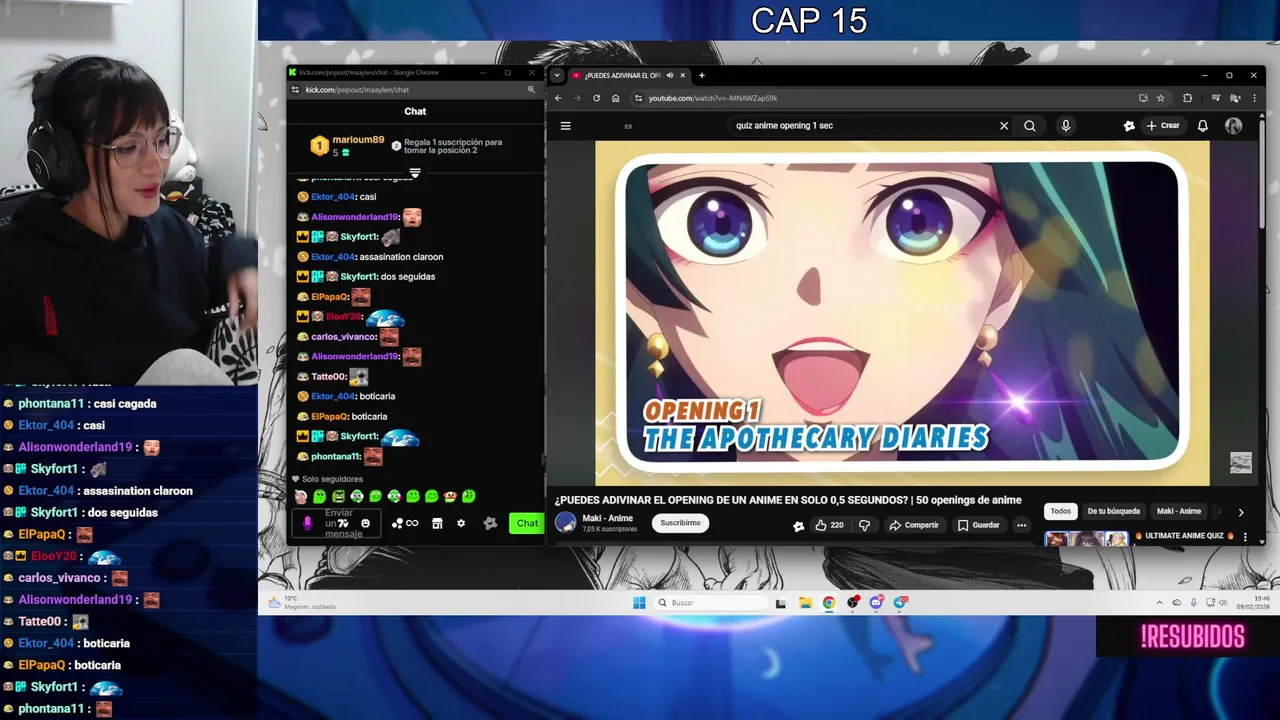Show more filter chips with right arrow
Image resolution: width=1280 pixels, height=720 pixels.
pos(1241,512)
